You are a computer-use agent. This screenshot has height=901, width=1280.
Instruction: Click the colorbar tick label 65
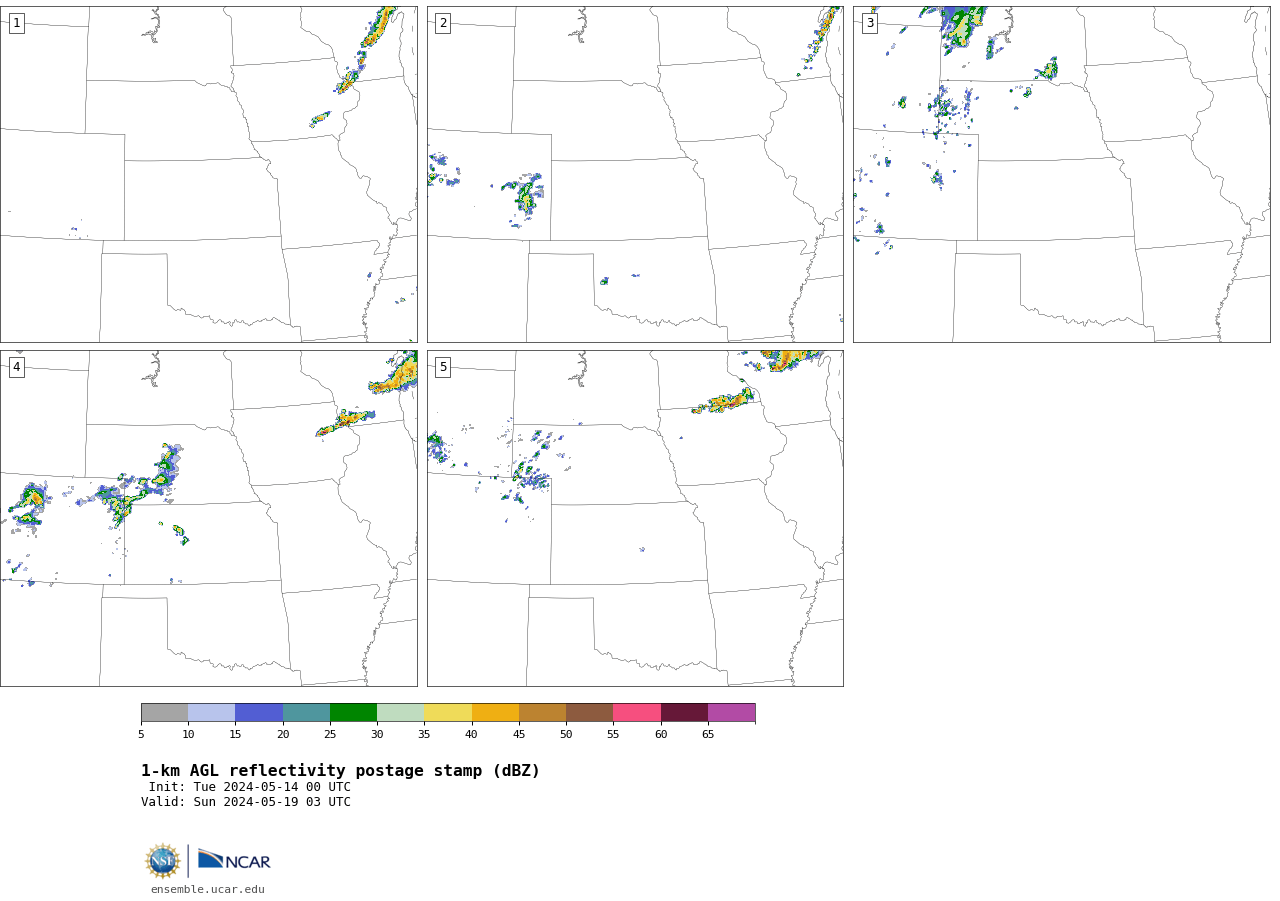click(708, 735)
